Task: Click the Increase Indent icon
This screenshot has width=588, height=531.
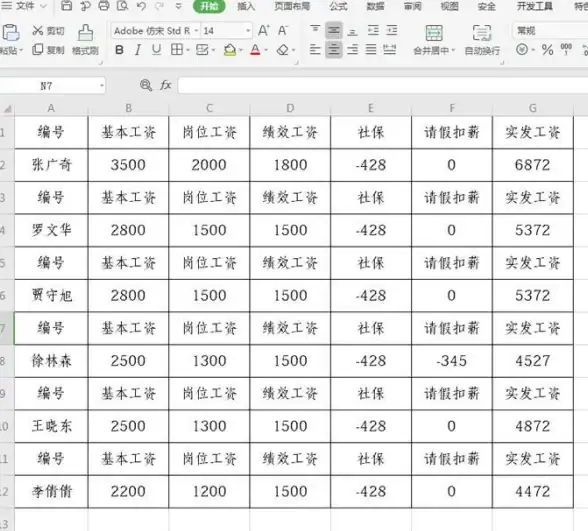Action: 392,30
